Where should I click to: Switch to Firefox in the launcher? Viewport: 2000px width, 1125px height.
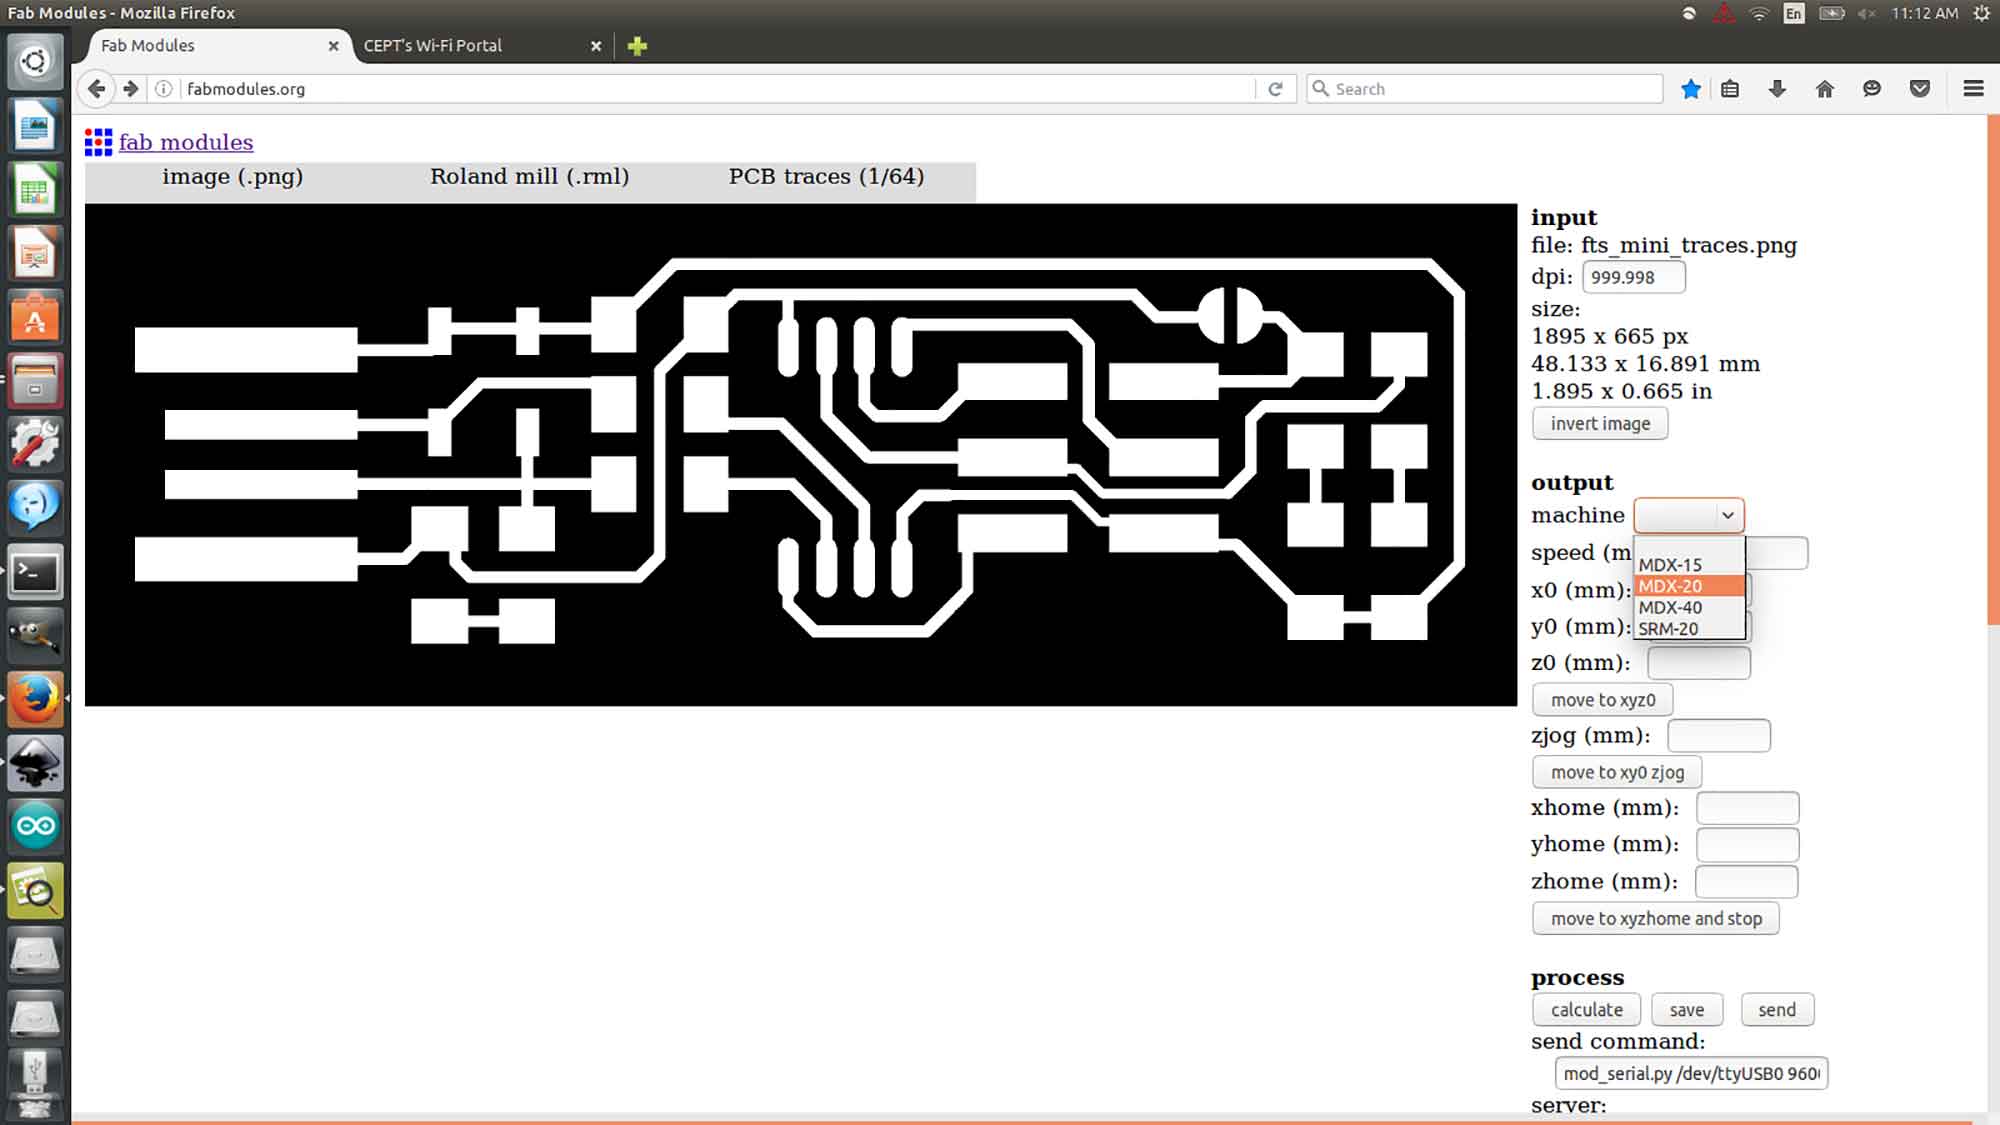[x=35, y=699]
